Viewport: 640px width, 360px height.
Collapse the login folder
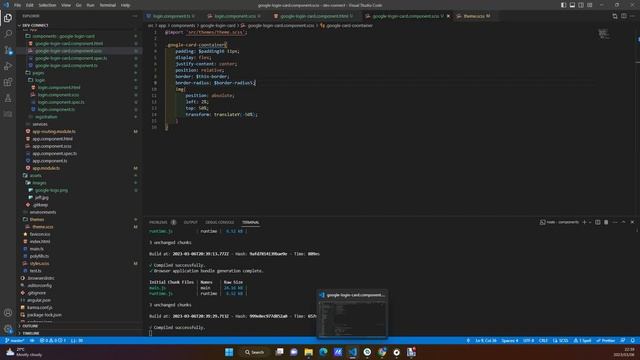[x=40, y=80]
